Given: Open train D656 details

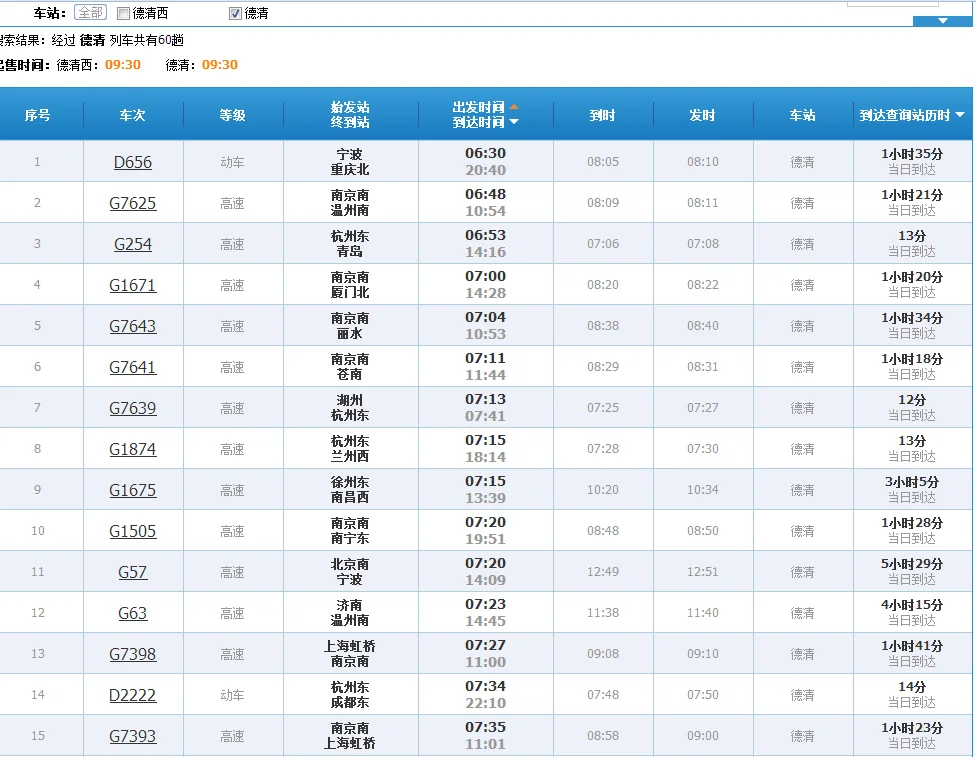Looking at the screenshot, I should [x=132, y=161].
